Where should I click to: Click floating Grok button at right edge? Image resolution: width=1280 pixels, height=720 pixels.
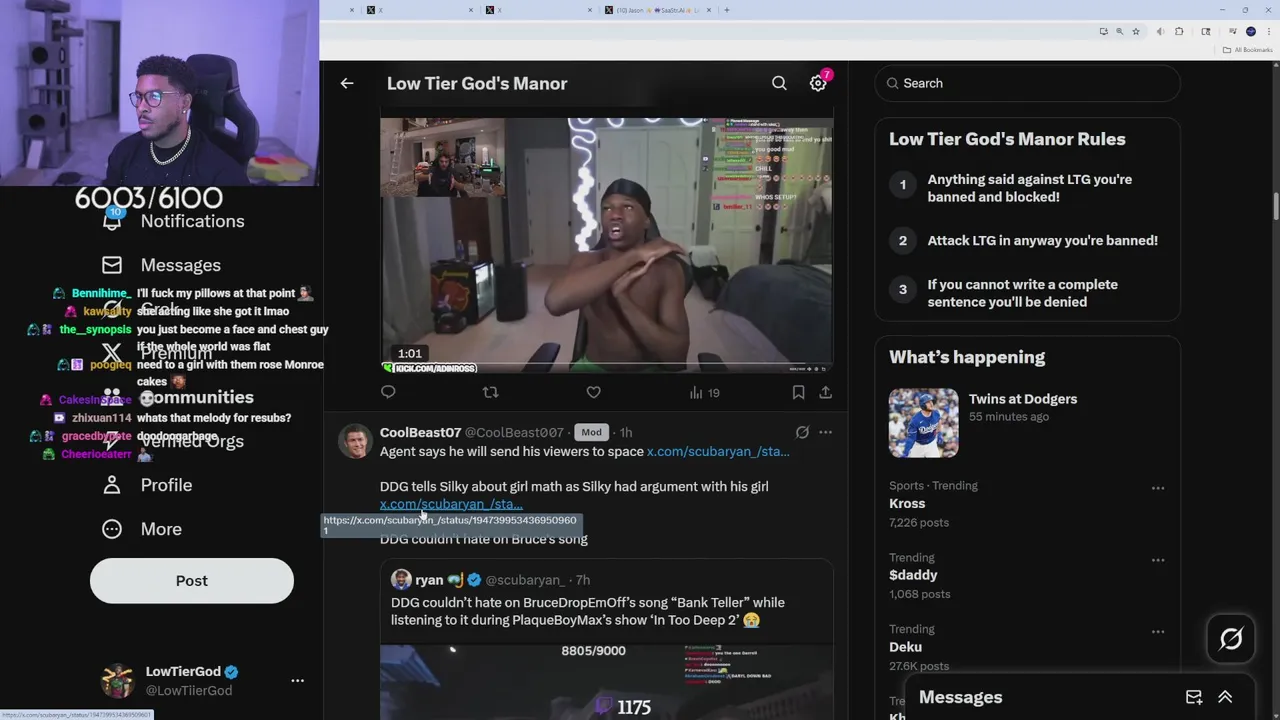click(x=1231, y=639)
